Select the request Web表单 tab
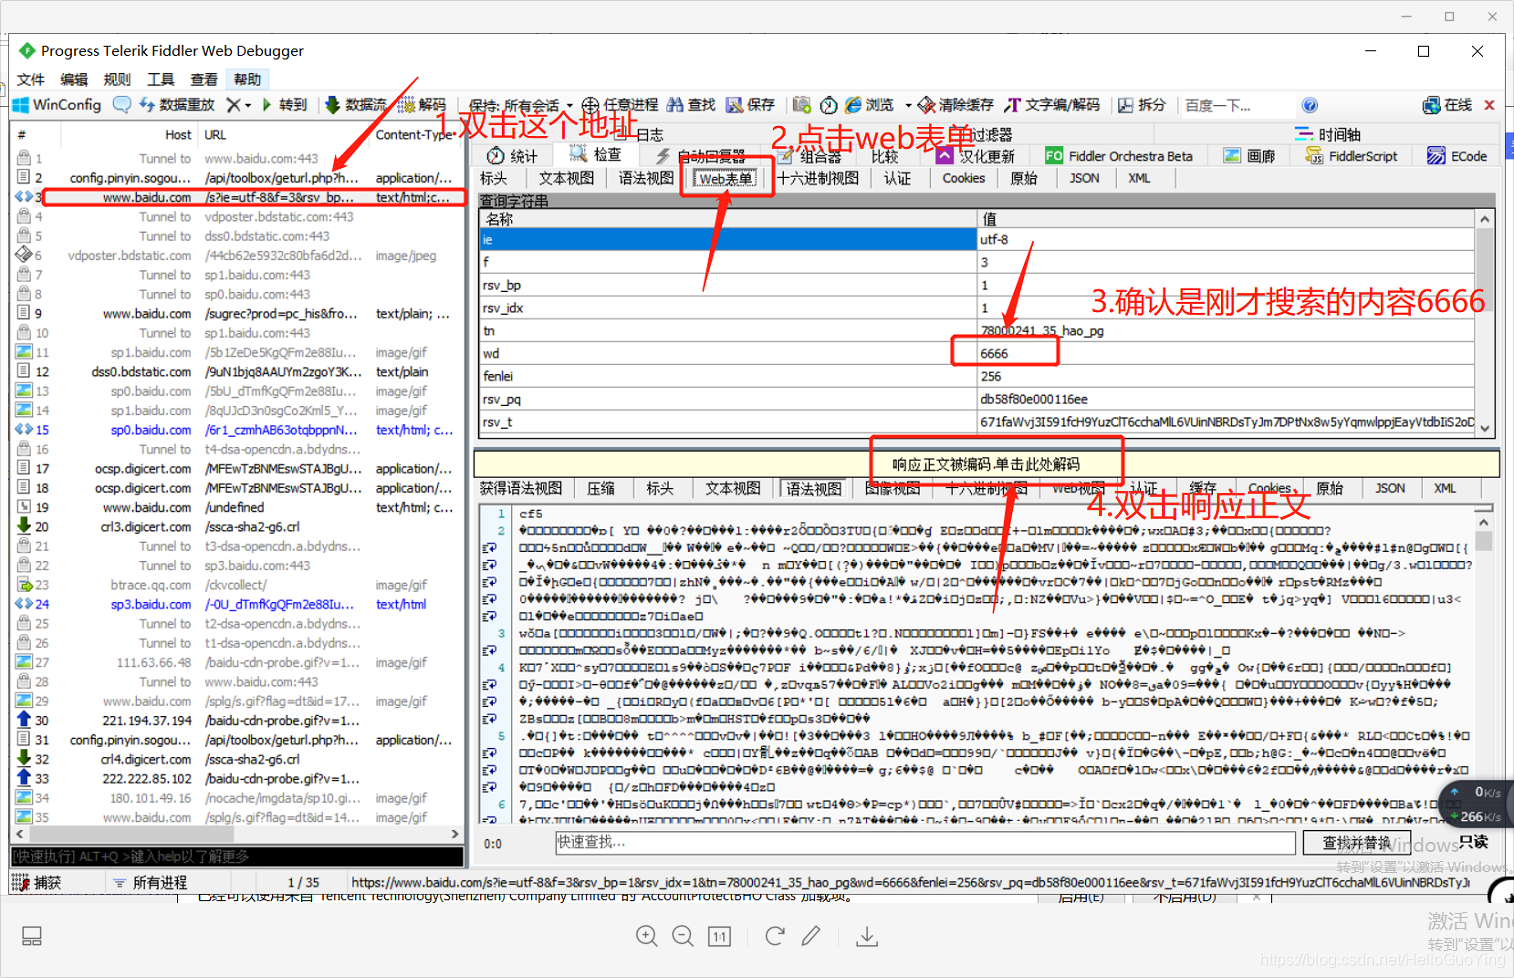The width and height of the screenshot is (1514, 978). coord(726,178)
